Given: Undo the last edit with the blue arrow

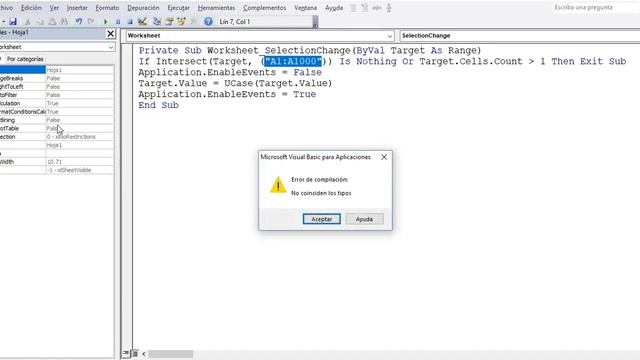Looking at the screenshot, I should coord(78,22).
